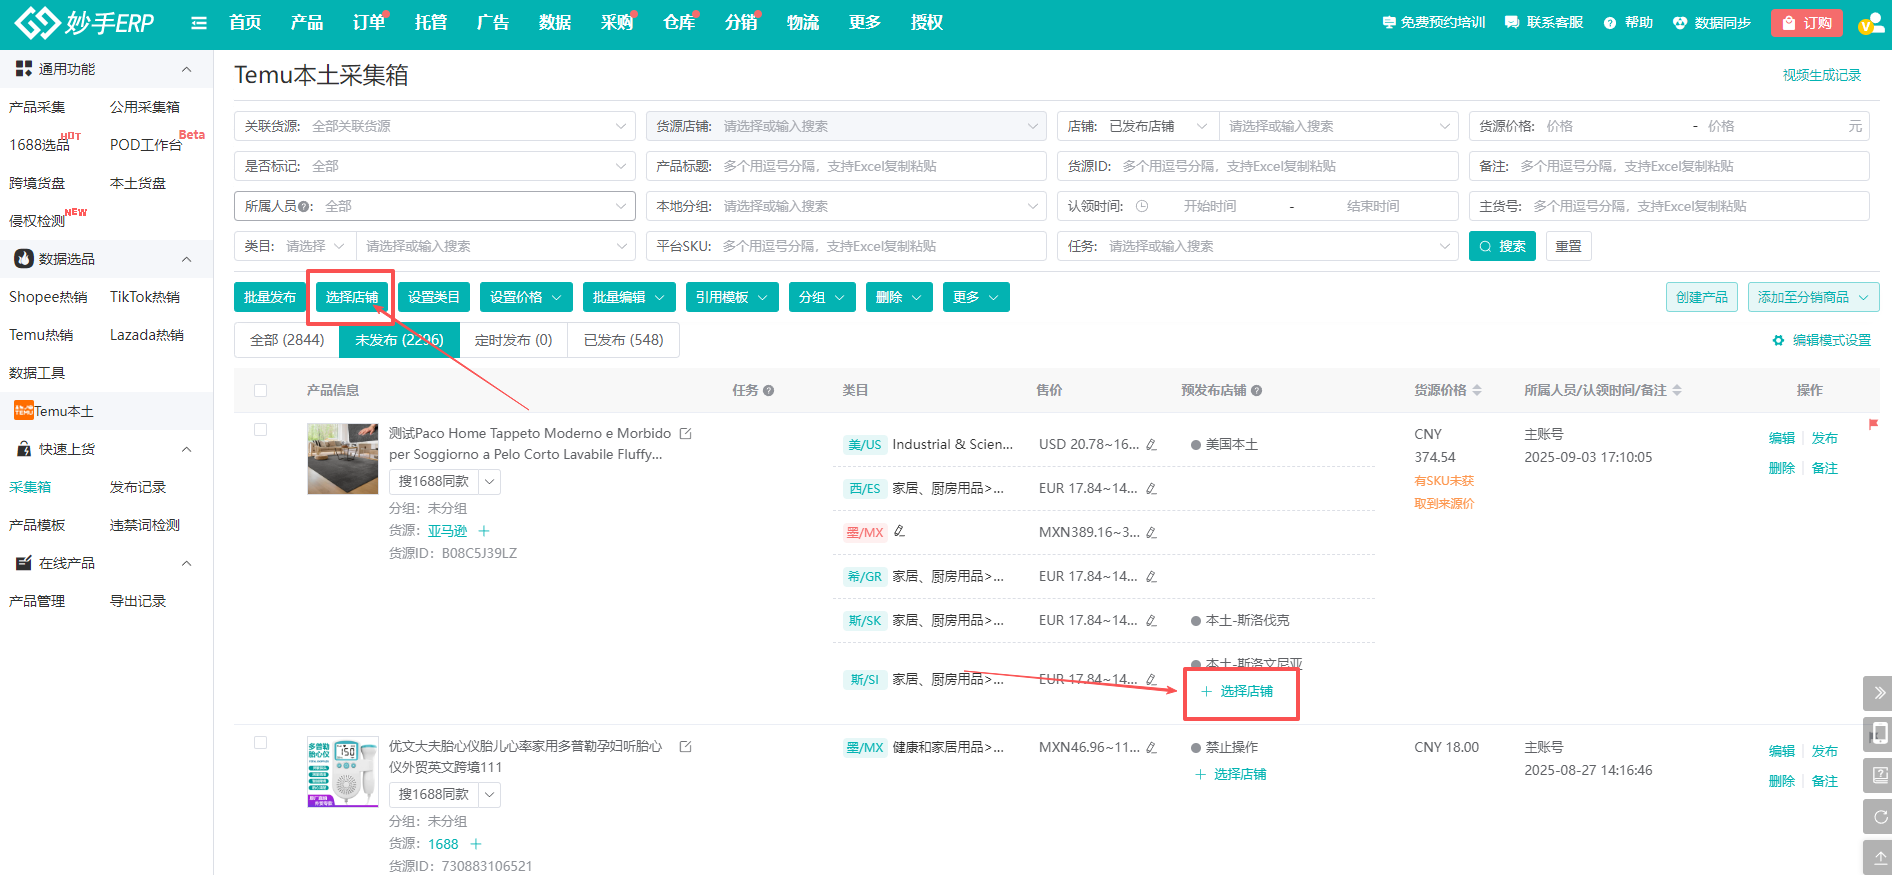Click plus icon beside 亚马逊 source
The image size is (1892, 875).
pos(484,531)
